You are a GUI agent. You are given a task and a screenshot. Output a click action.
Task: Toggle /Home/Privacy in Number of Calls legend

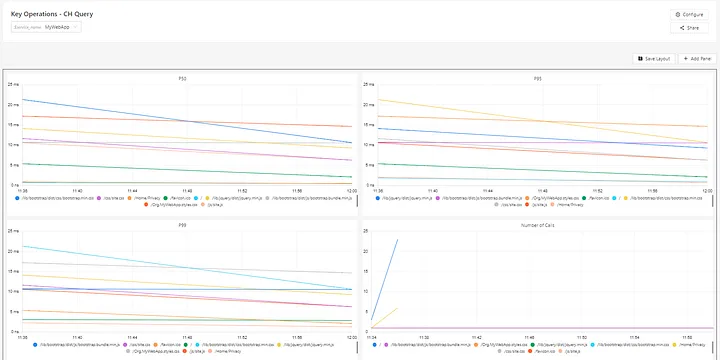click(x=688, y=344)
